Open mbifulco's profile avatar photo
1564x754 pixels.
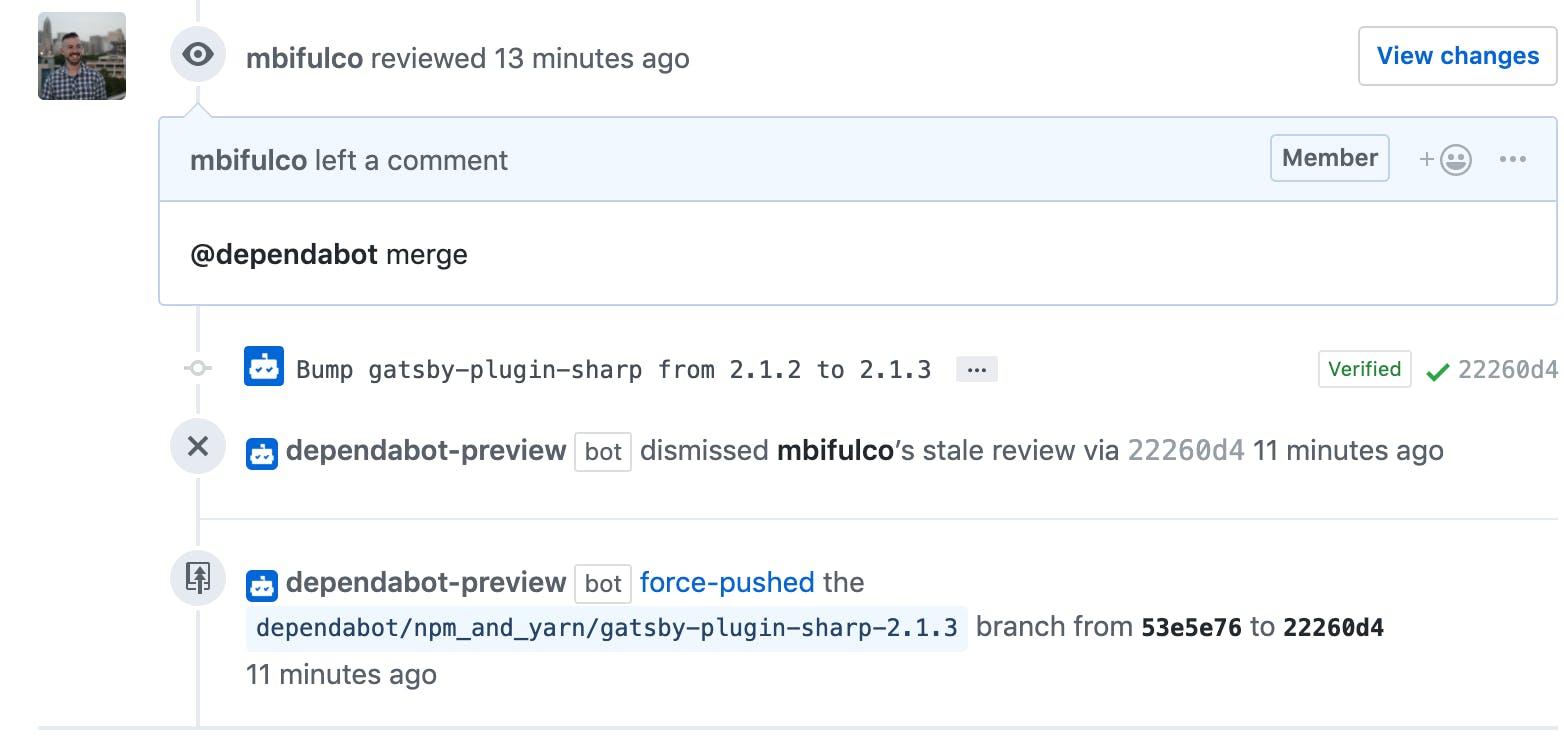[x=82, y=56]
